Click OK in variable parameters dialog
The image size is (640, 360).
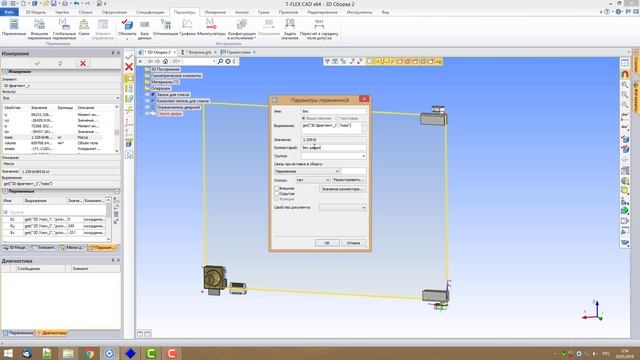pyautogui.click(x=327, y=243)
